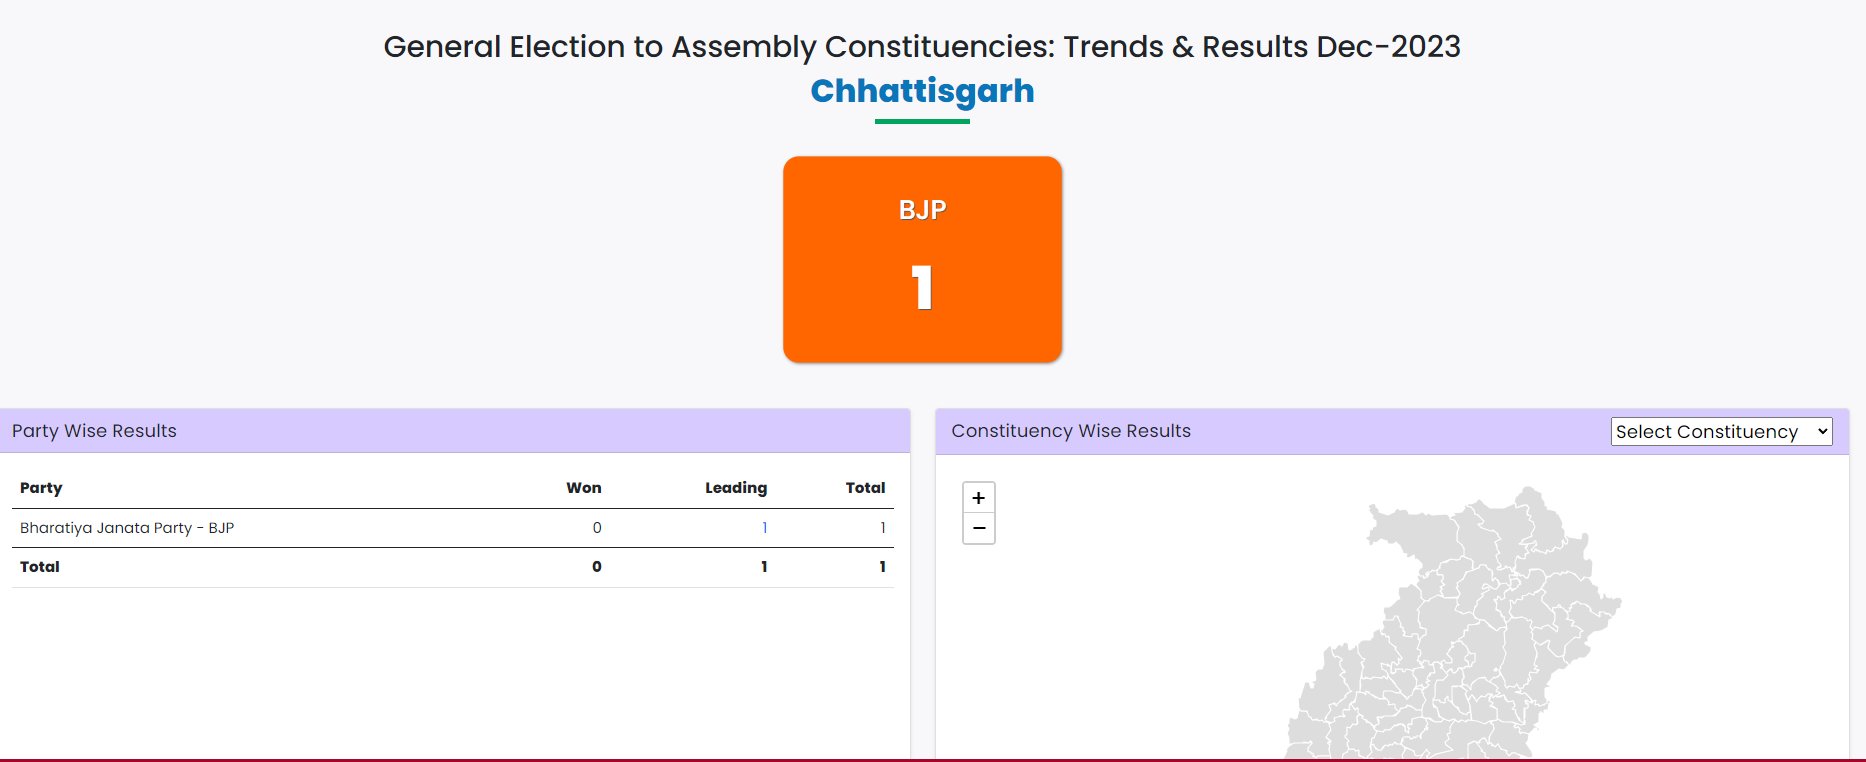Zoom in on the constituency map
The height and width of the screenshot is (762, 1866).
[978, 498]
